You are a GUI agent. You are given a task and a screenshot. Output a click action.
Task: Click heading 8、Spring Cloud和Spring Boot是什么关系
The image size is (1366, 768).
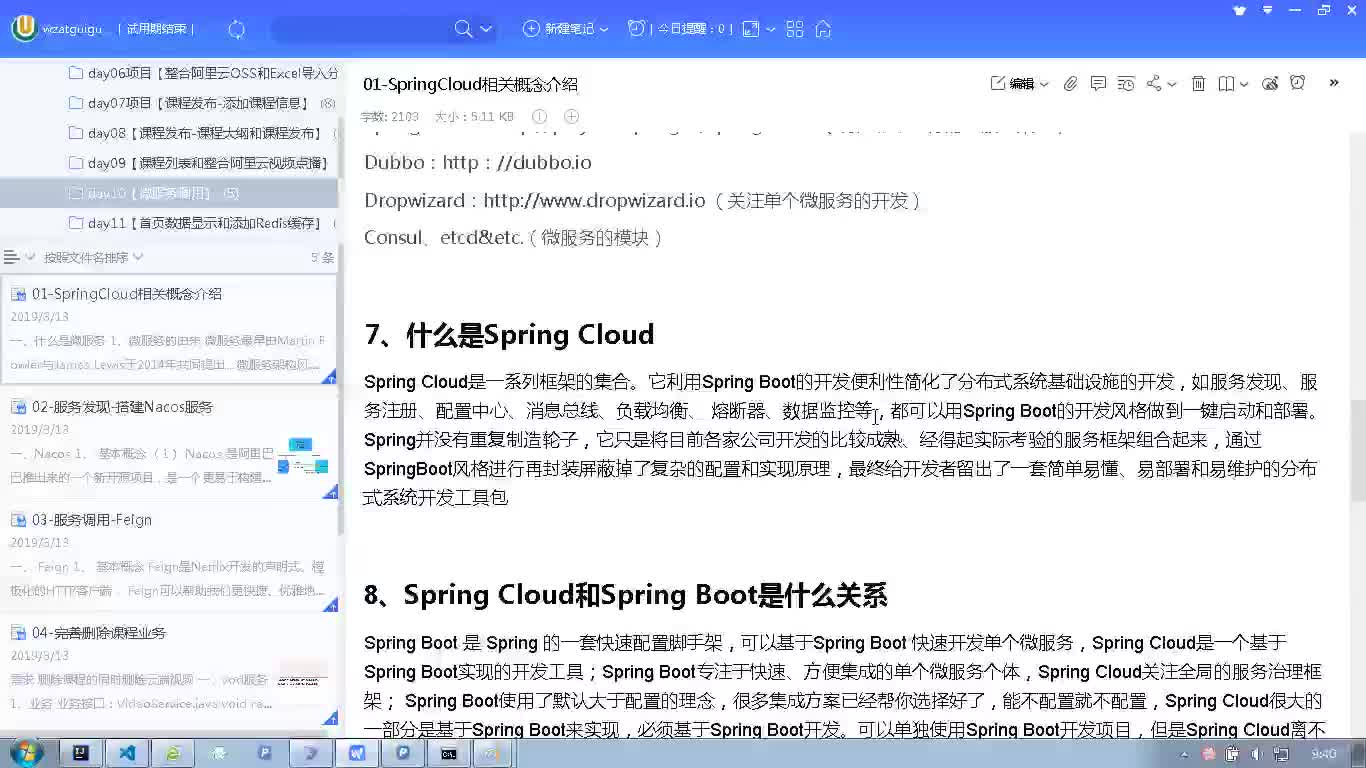626,596
